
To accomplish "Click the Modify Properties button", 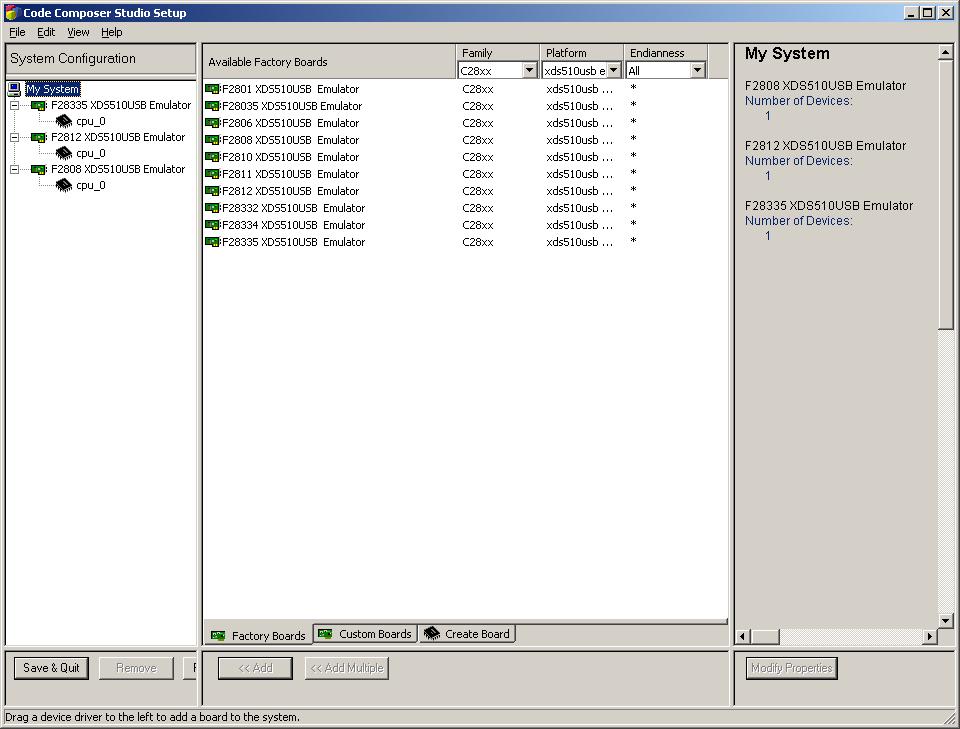I will [x=792, y=668].
